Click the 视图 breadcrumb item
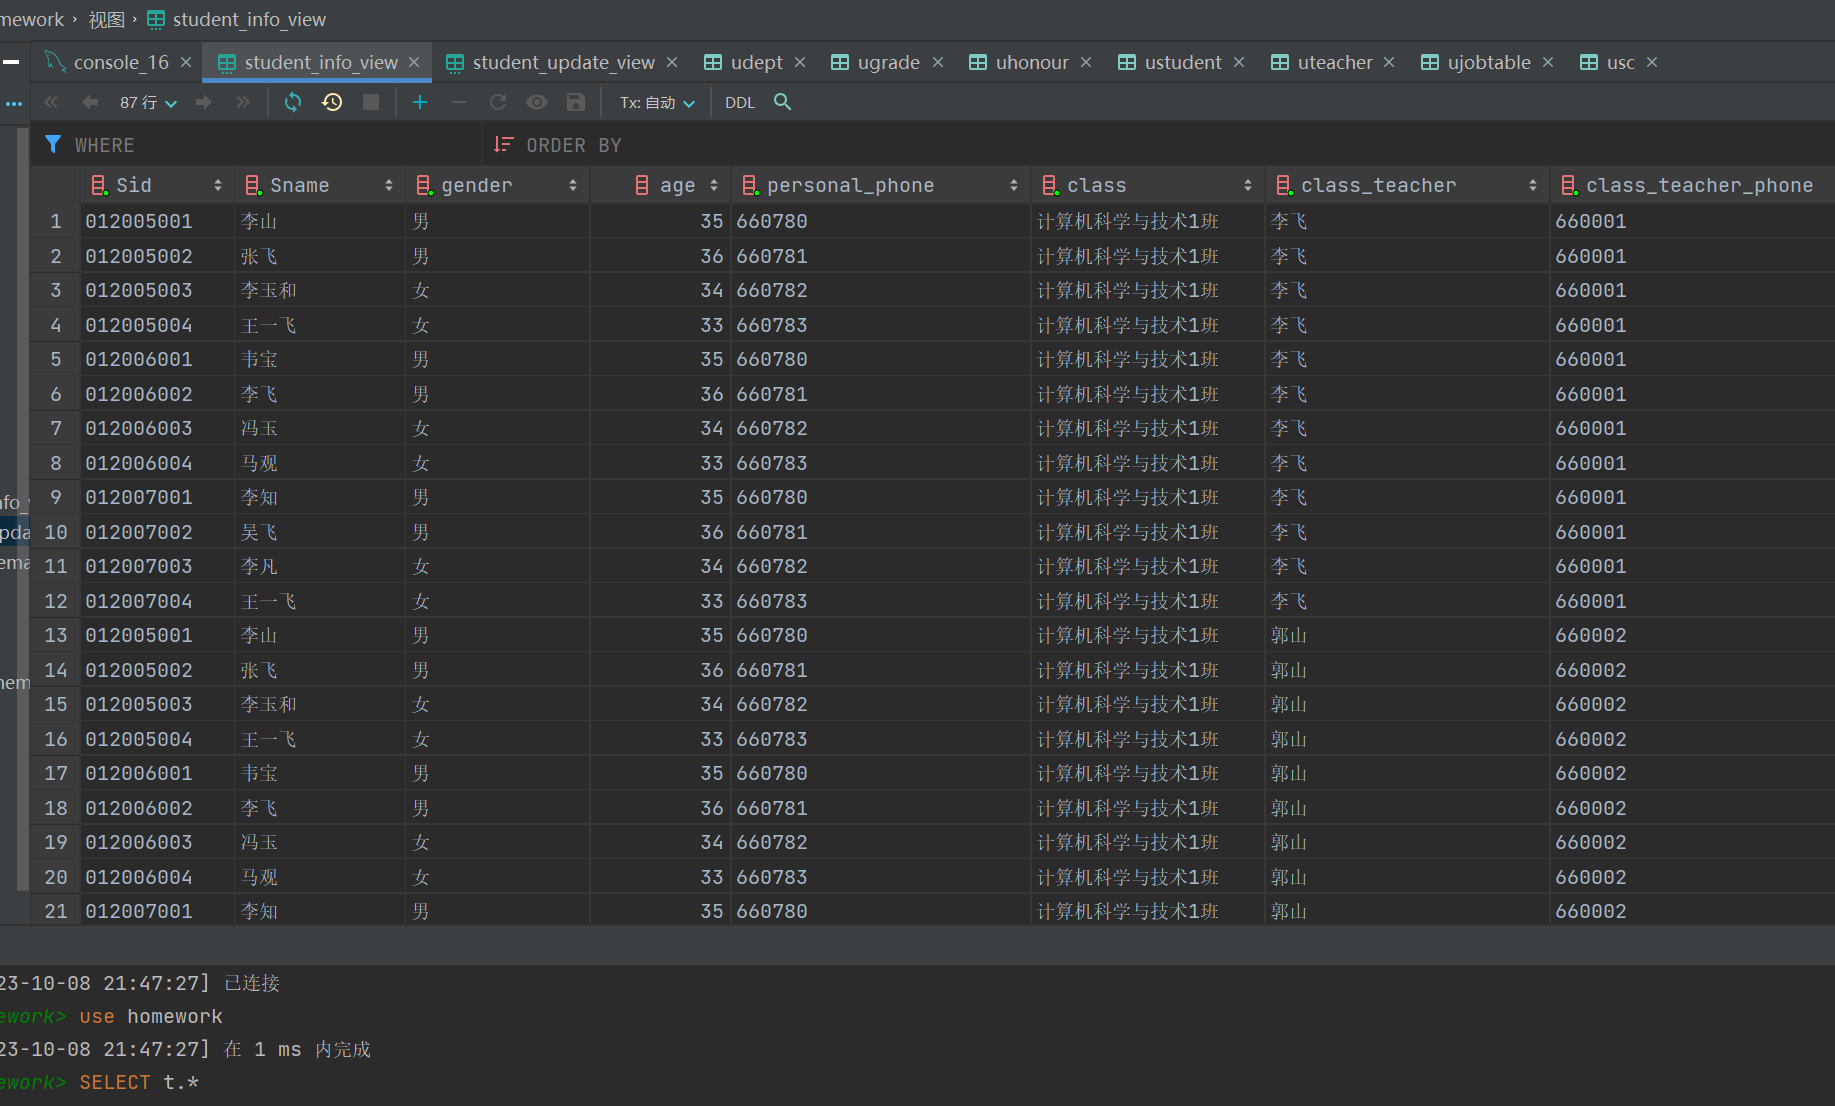1835x1106 pixels. pos(106,19)
